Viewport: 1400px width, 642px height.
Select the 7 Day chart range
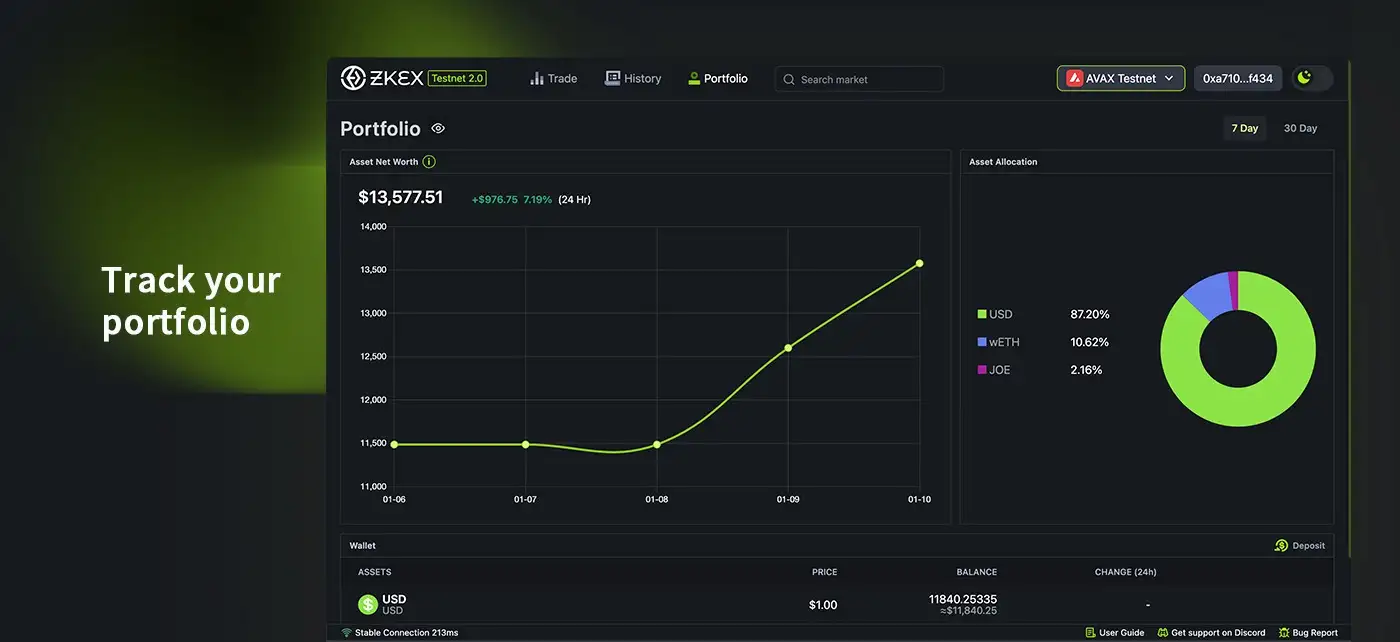1245,129
